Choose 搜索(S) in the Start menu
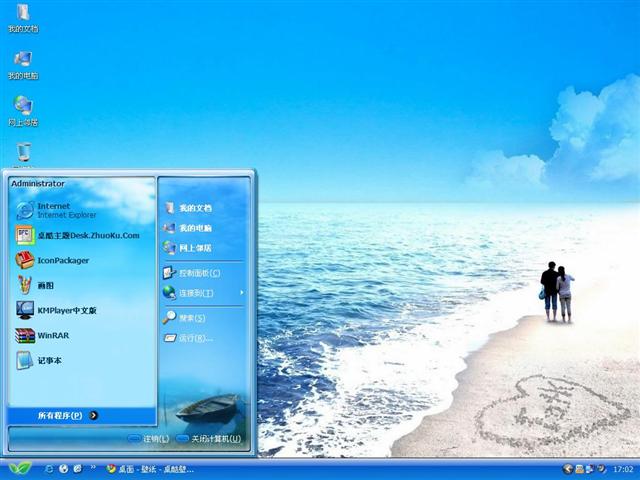Viewport: 640px width, 480px height. click(192, 318)
